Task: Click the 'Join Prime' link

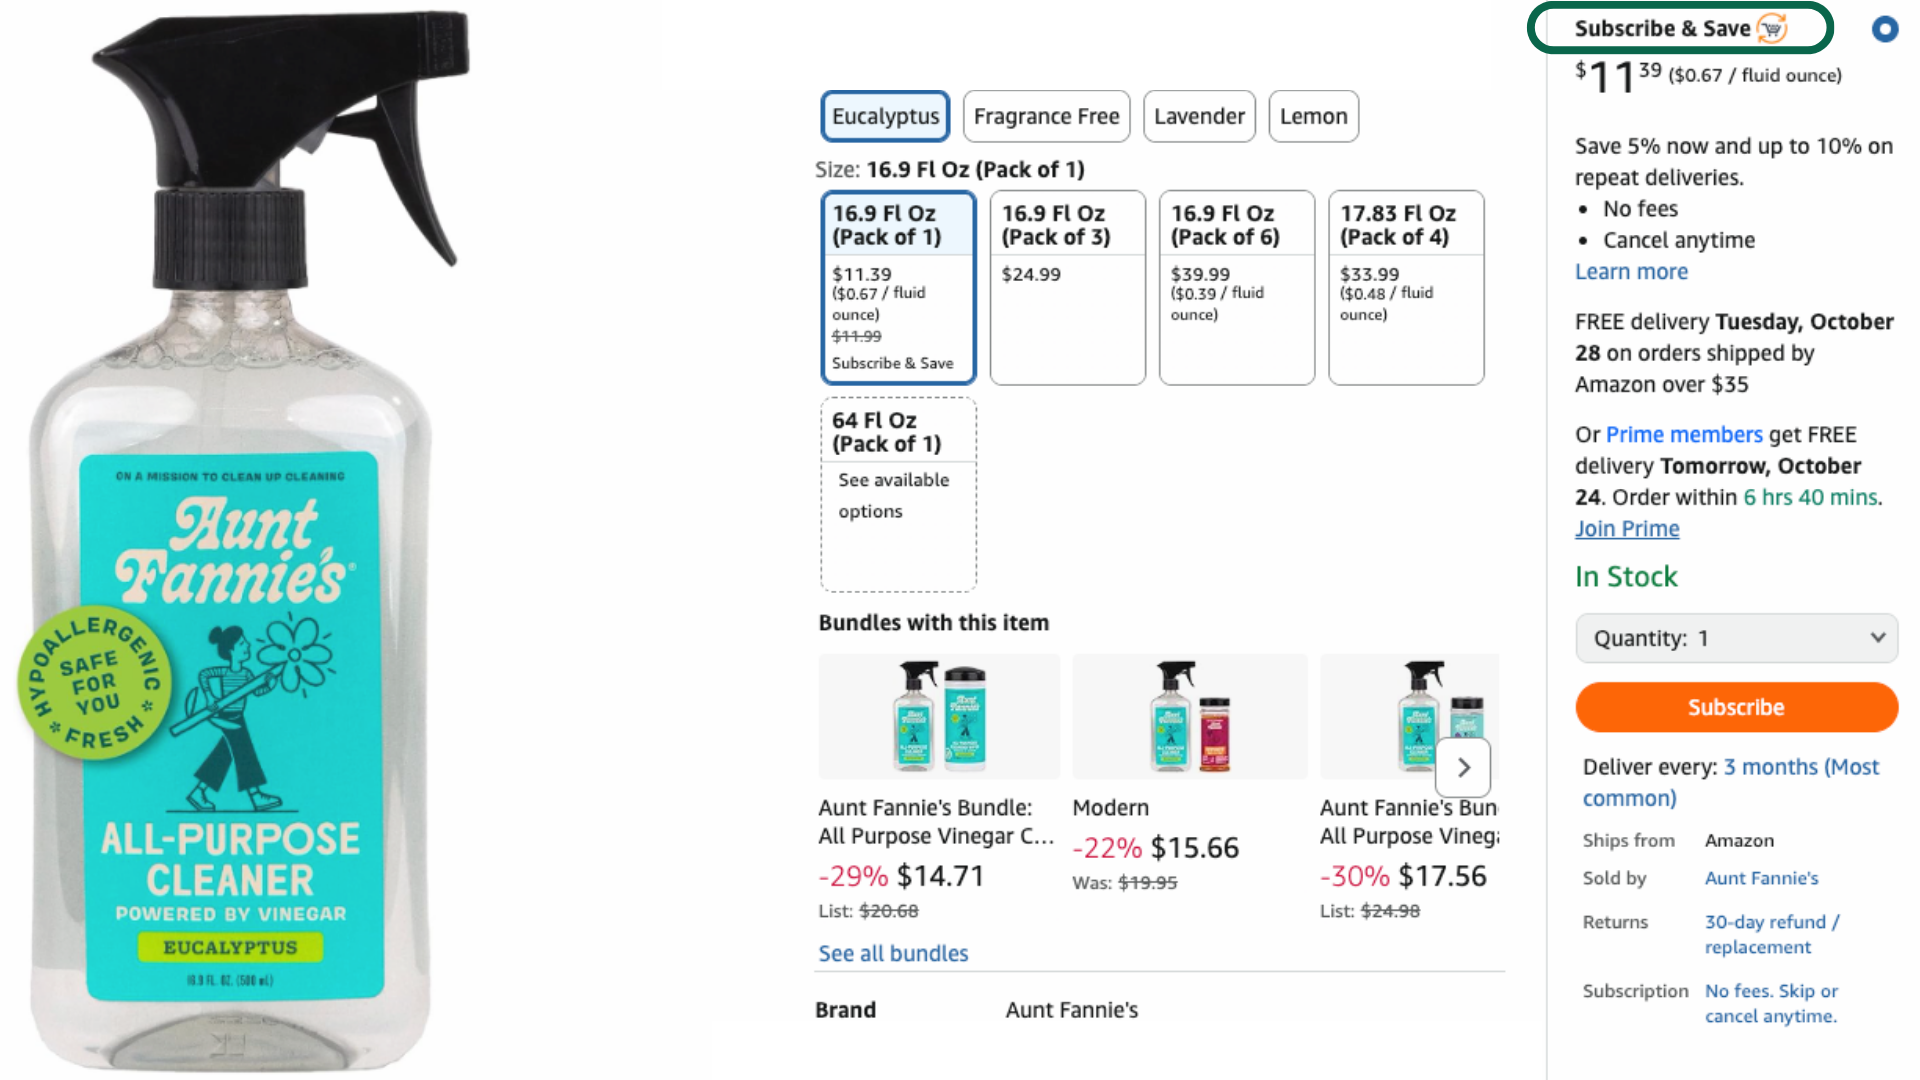Action: (1627, 528)
